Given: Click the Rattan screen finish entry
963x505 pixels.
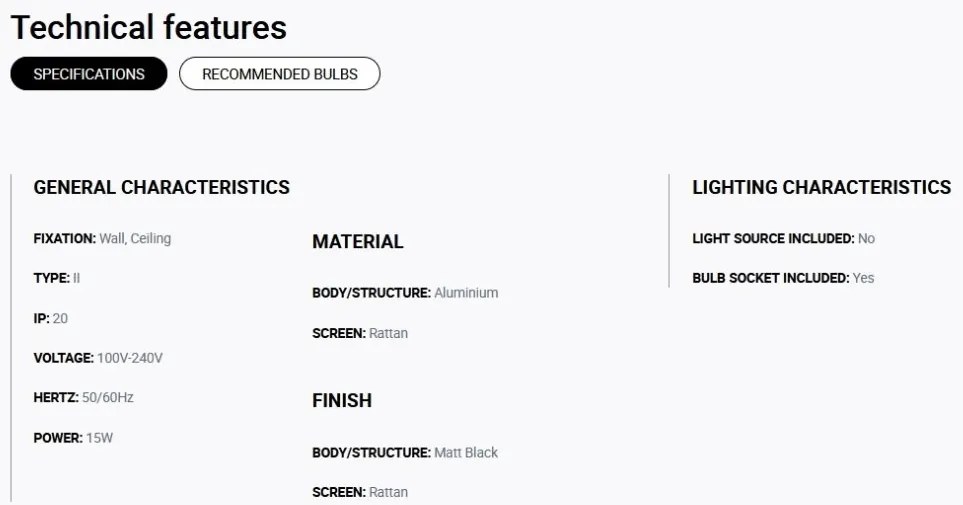Looking at the screenshot, I should (360, 492).
